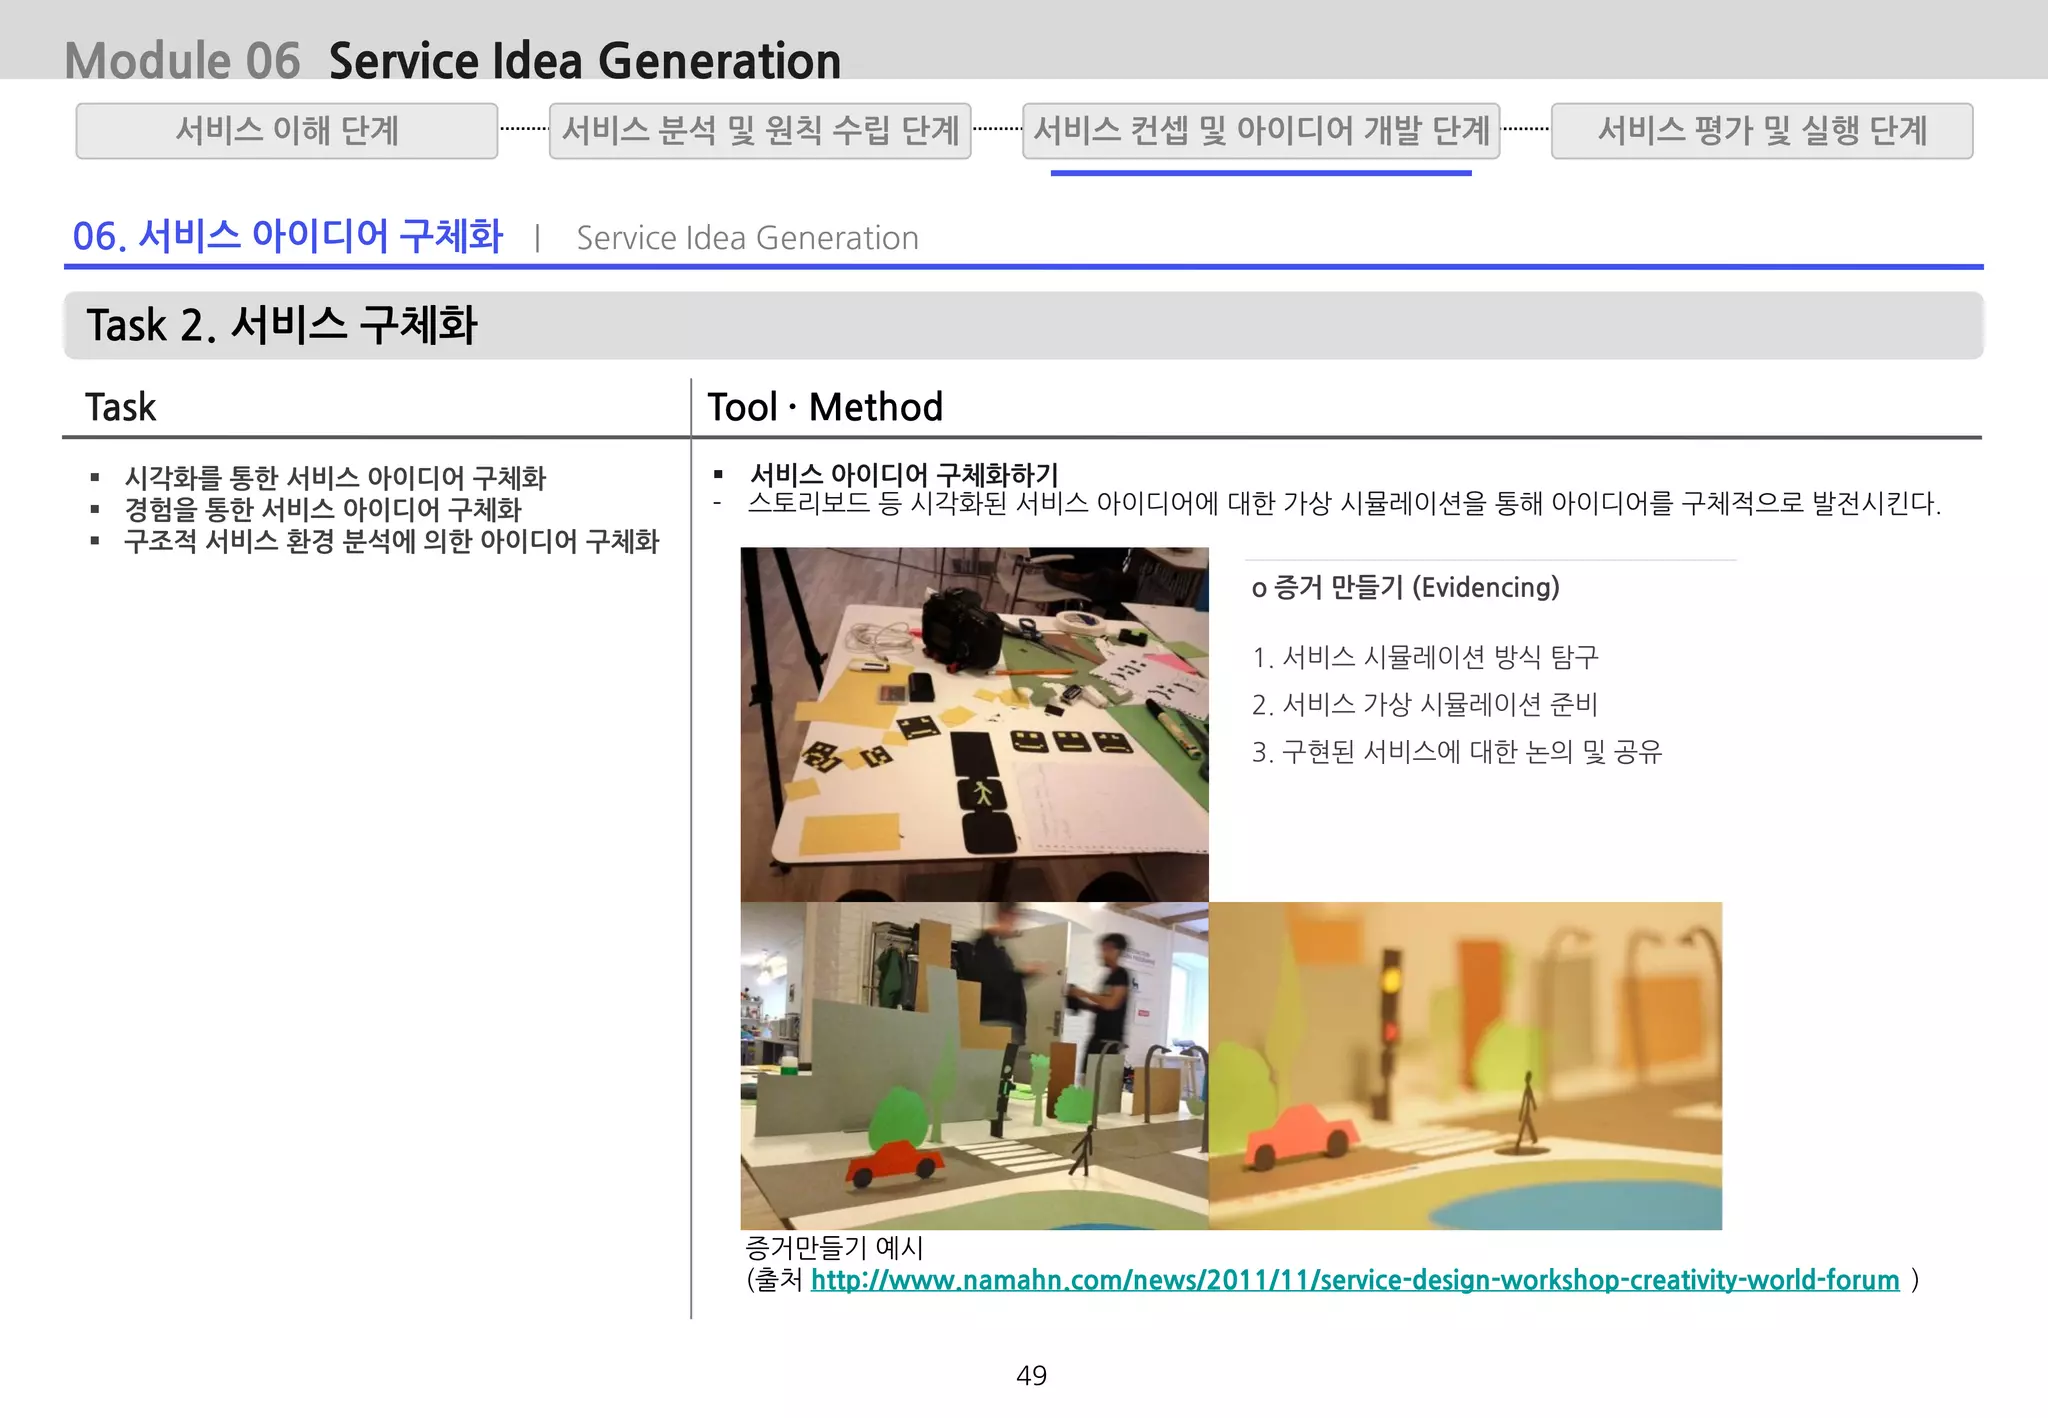Click the paper traffic light close-up photo
The image size is (2048, 1418).
click(x=1465, y=1066)
